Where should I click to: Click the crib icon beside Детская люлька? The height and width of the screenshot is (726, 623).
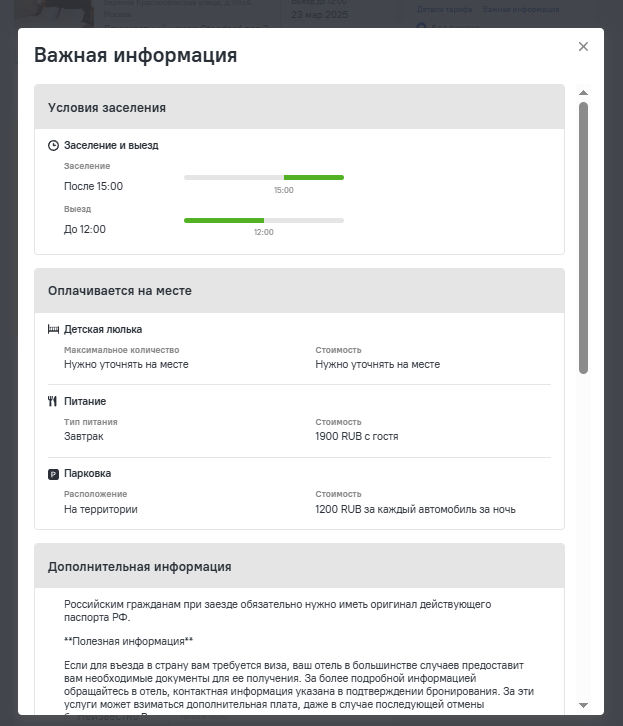[53, 329]
